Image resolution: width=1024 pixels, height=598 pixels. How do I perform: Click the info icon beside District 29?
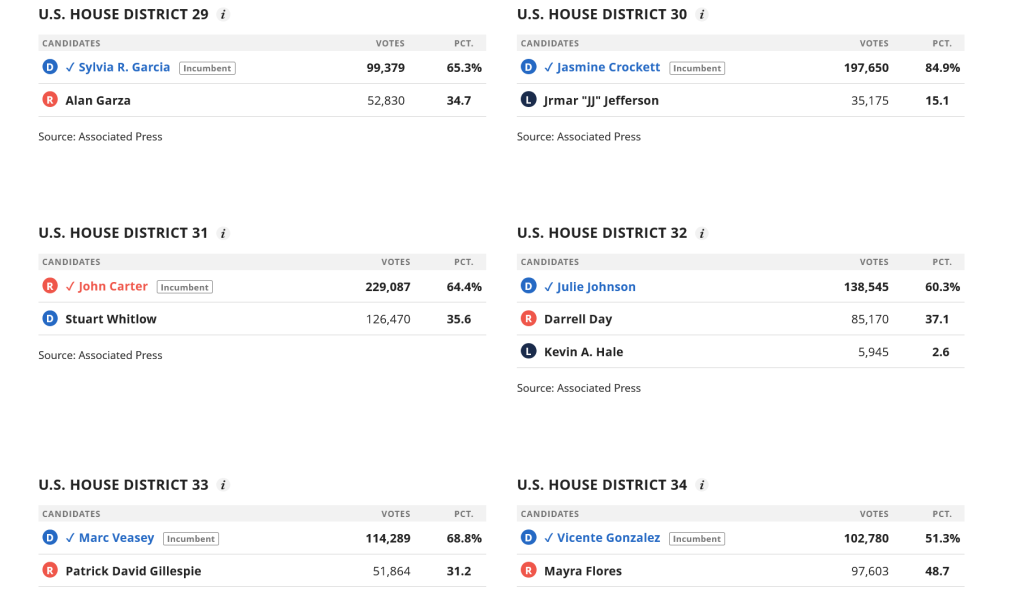click(x=223, y=15)
